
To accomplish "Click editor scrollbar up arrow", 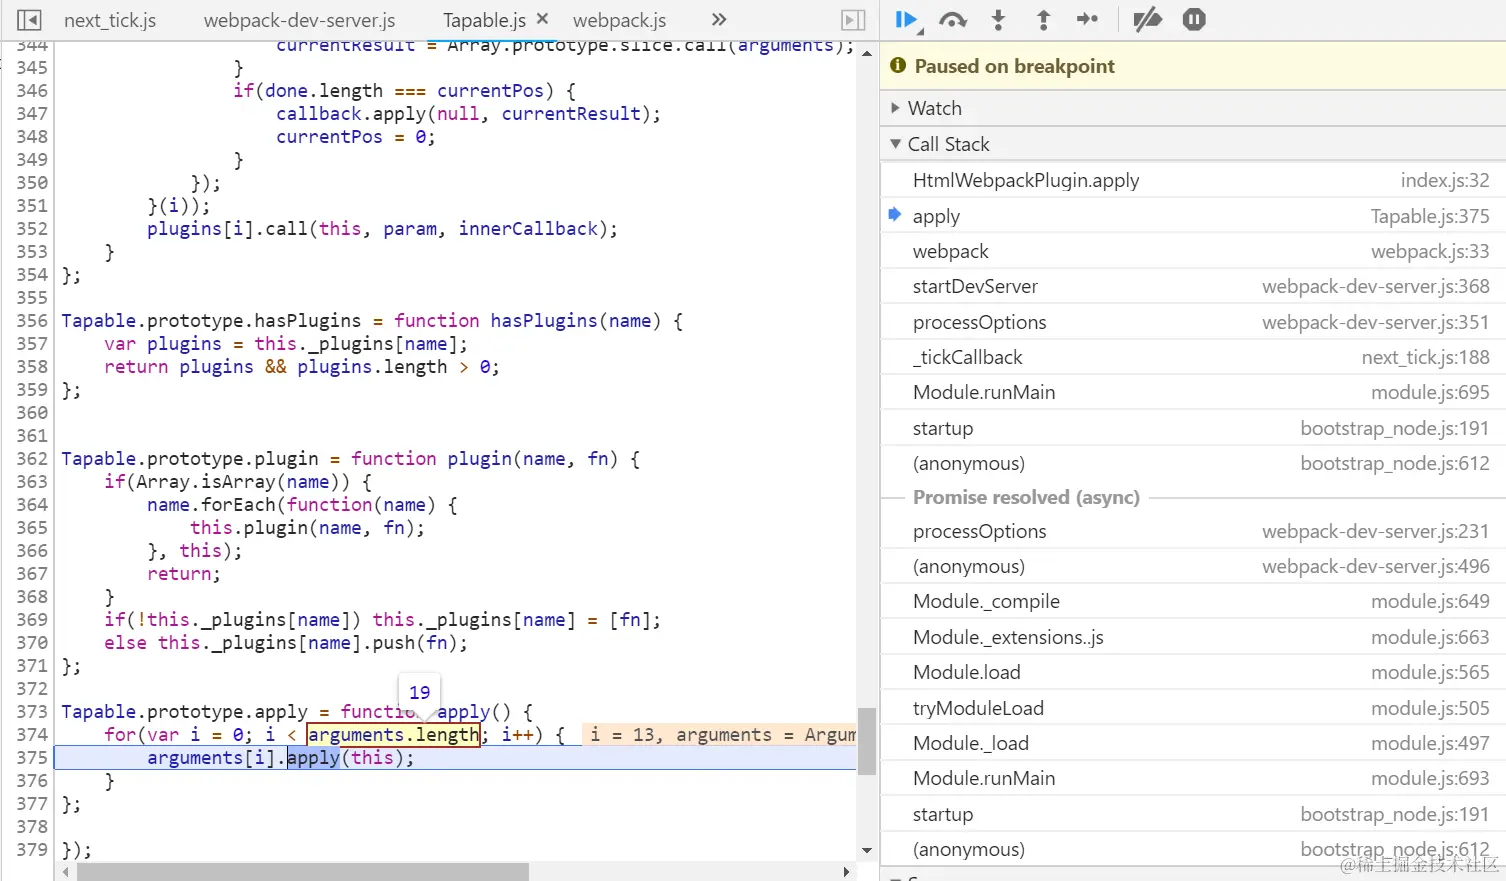I will (x=867, y=53).
